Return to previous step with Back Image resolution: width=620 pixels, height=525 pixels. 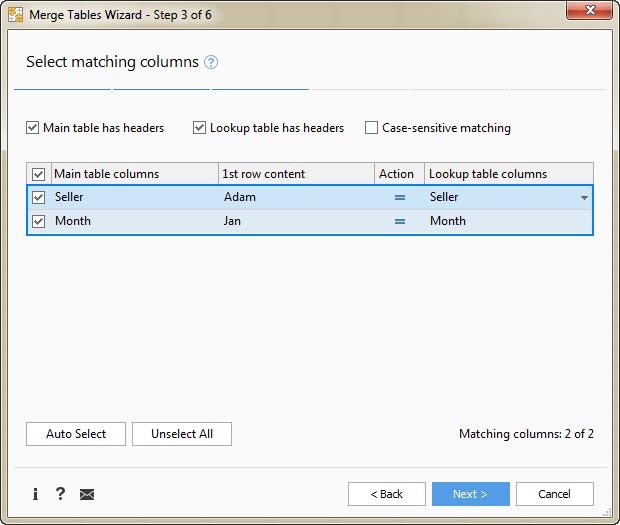tap(386, 494)
